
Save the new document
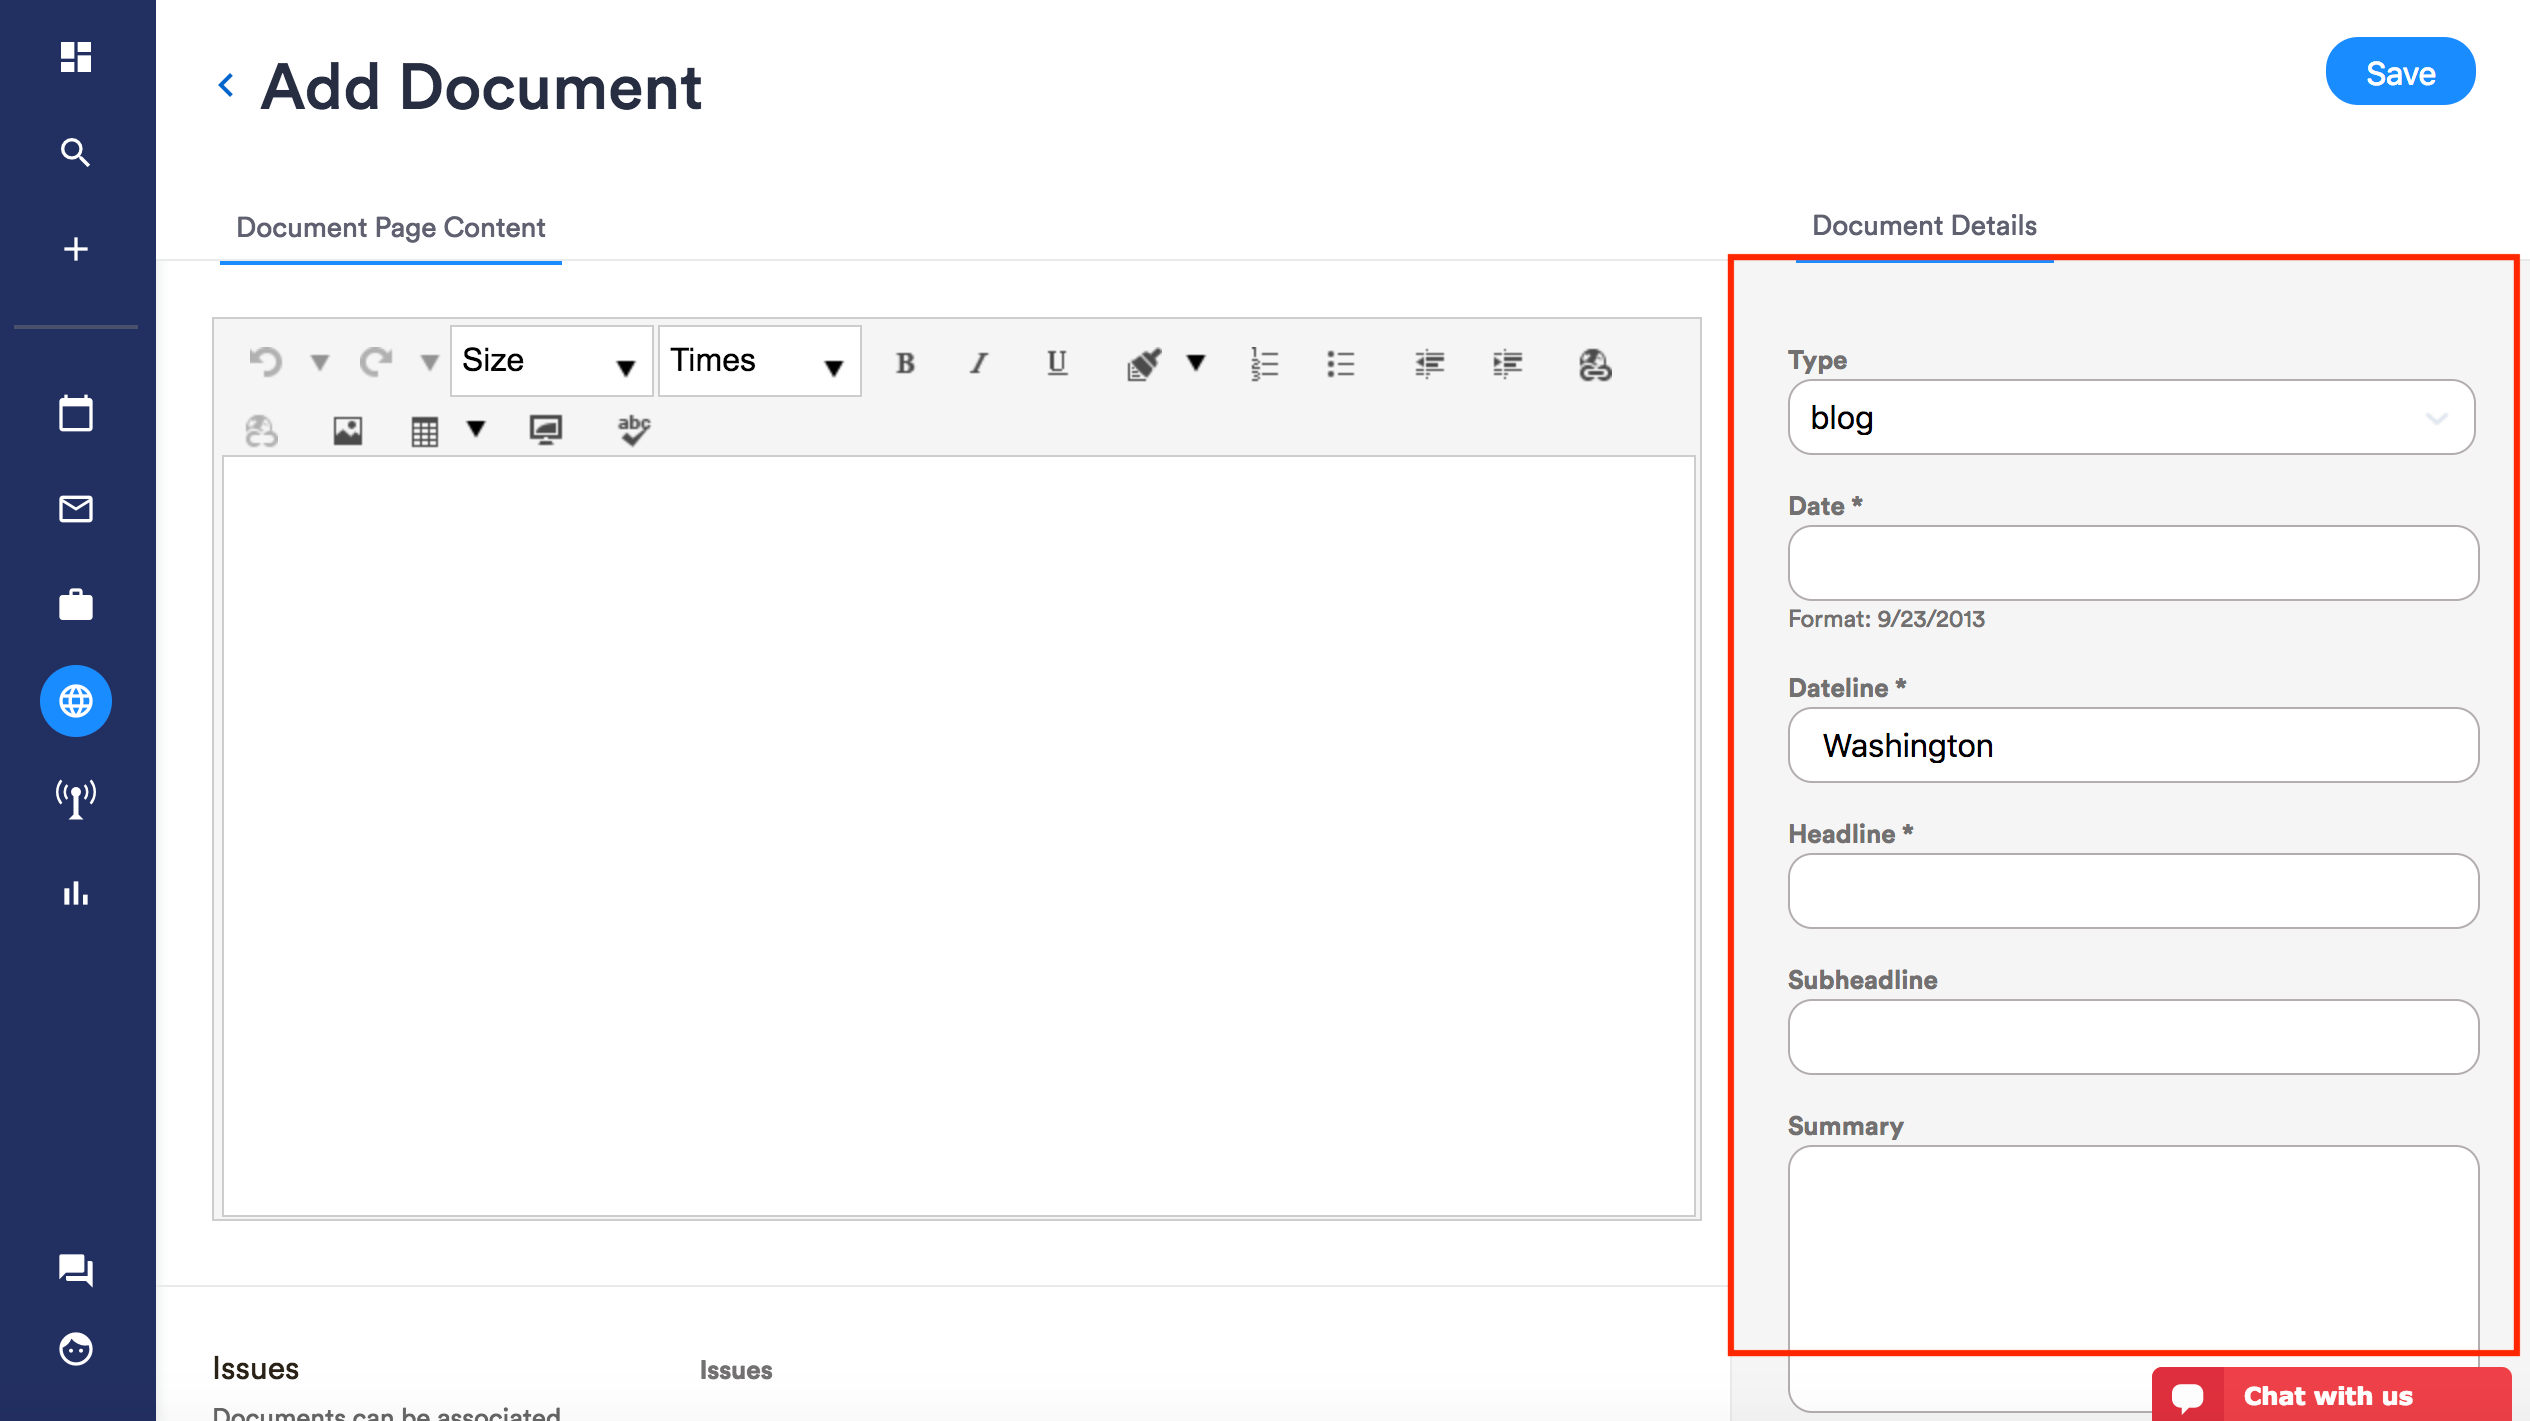[2400, 71]
